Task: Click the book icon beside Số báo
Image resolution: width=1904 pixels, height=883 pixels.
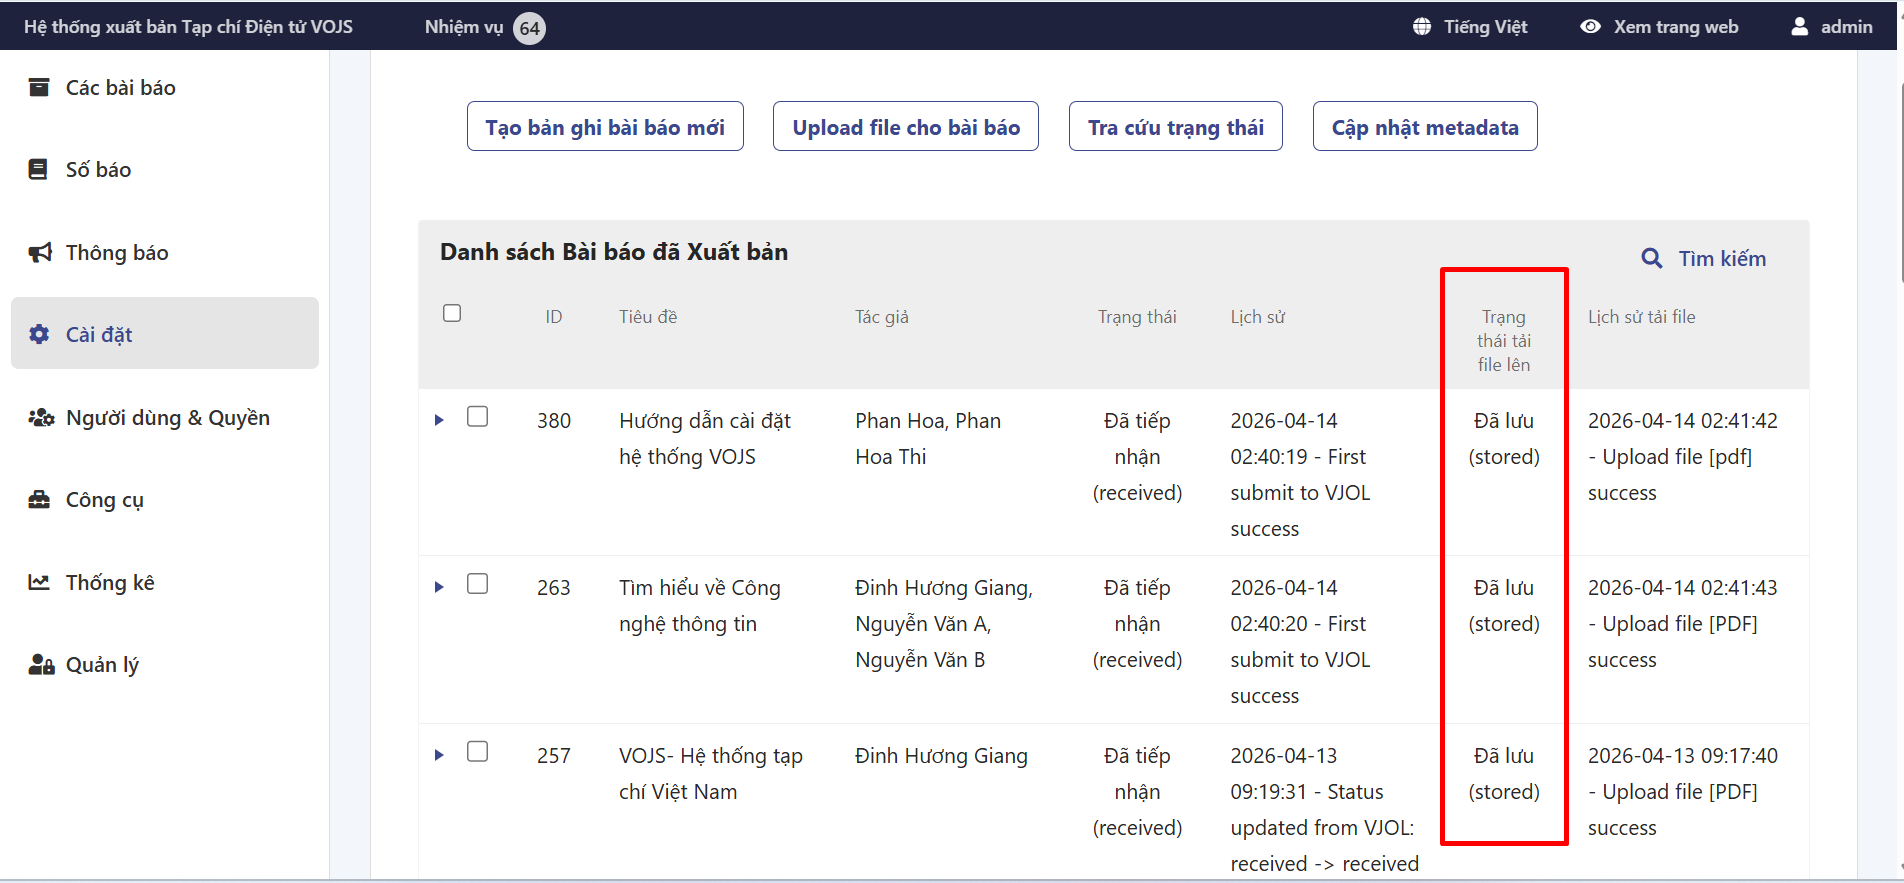Action: tap(39, 170)
